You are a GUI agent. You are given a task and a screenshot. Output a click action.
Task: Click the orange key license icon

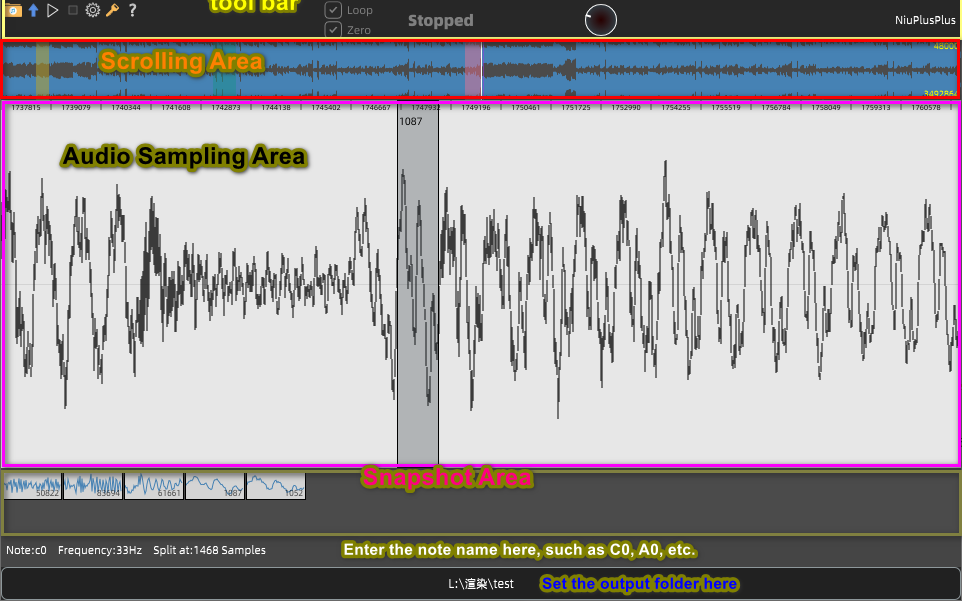coord(112,10)
